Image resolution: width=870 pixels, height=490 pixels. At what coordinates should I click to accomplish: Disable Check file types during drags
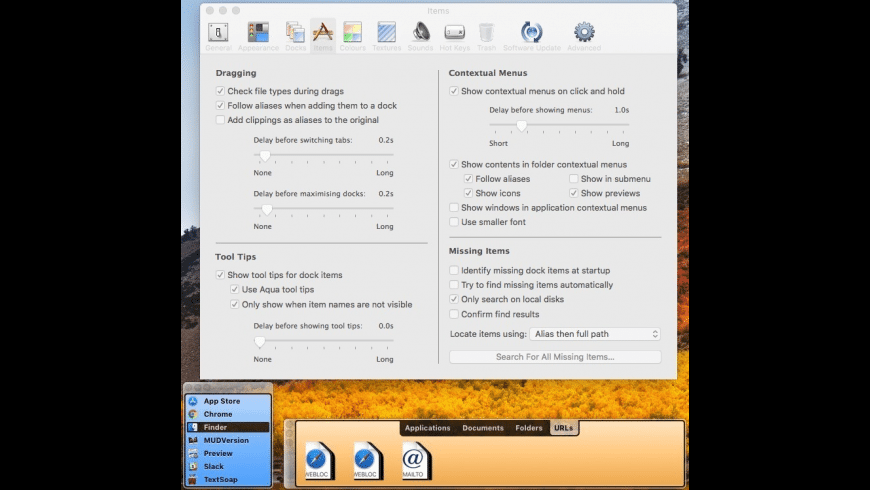tap(220, 91)
